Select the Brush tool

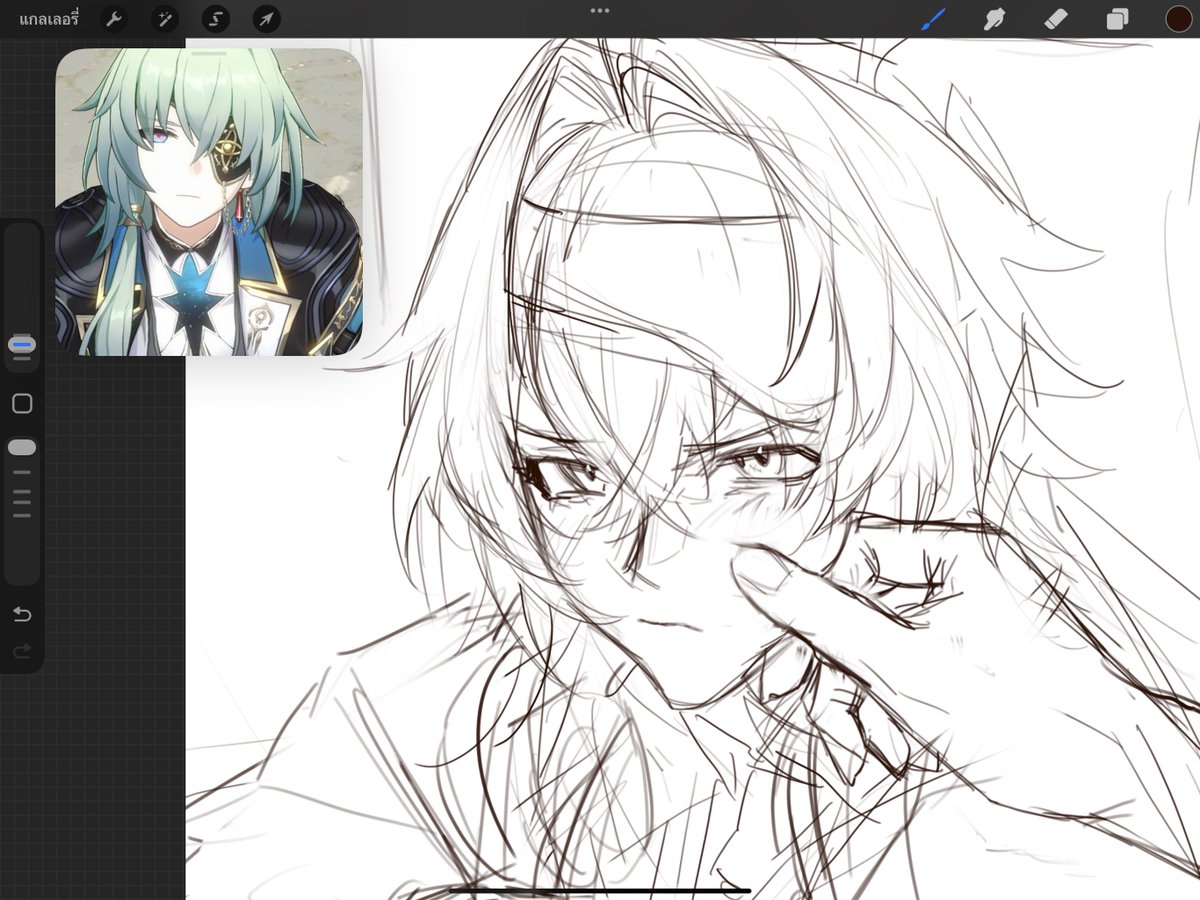933,18
